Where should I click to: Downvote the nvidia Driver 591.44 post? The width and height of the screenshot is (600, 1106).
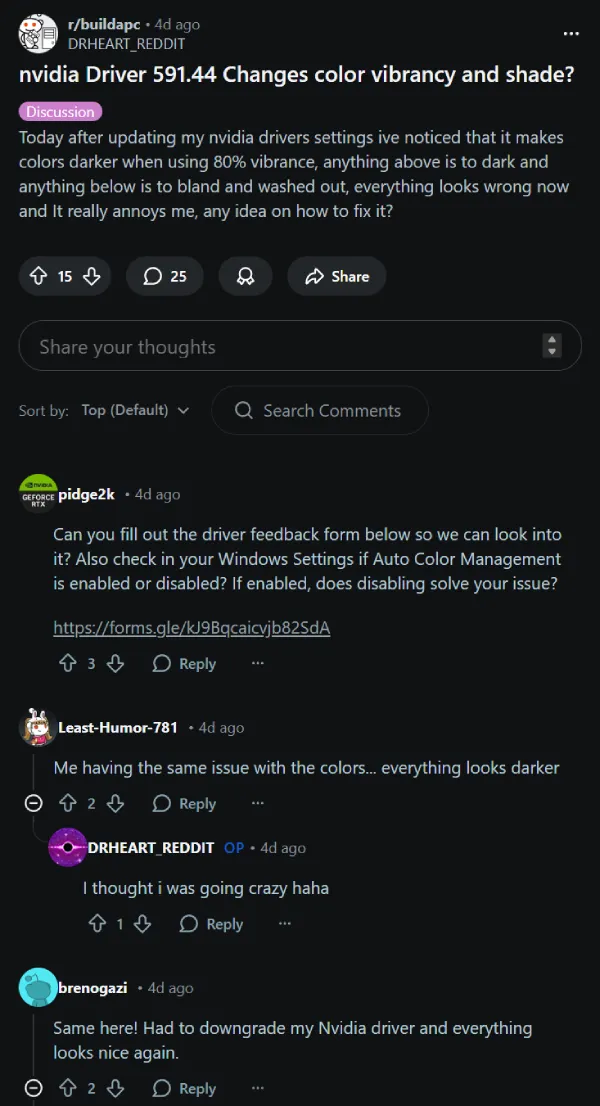[91, 277]
